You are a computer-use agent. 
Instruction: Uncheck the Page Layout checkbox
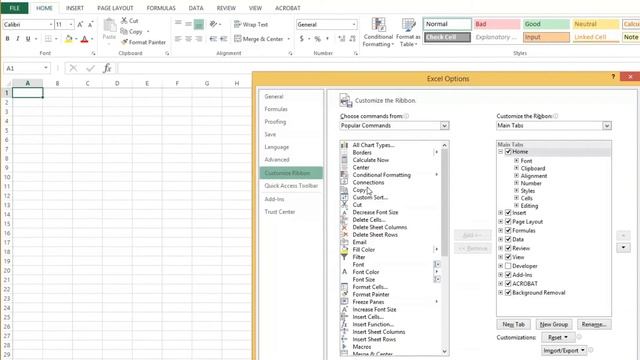[x=508, y=222]
